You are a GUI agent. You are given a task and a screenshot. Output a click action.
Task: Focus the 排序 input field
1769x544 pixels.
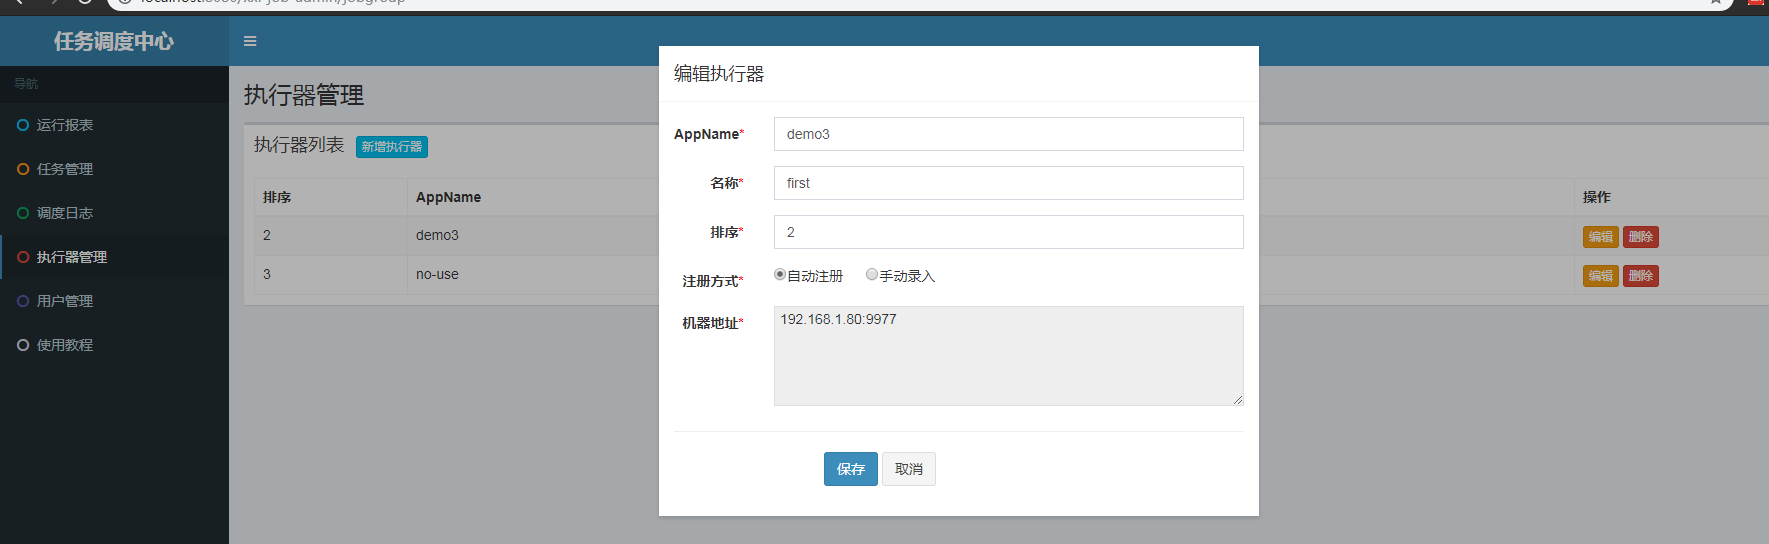[1009, 232]
